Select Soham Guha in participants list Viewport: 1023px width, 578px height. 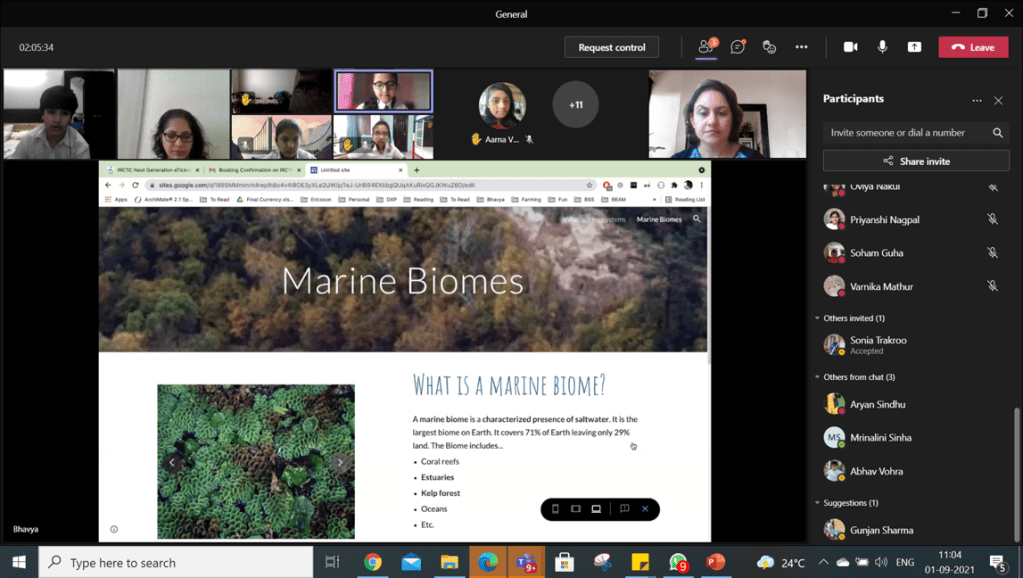pyautogui.click(x=876, y=253)
